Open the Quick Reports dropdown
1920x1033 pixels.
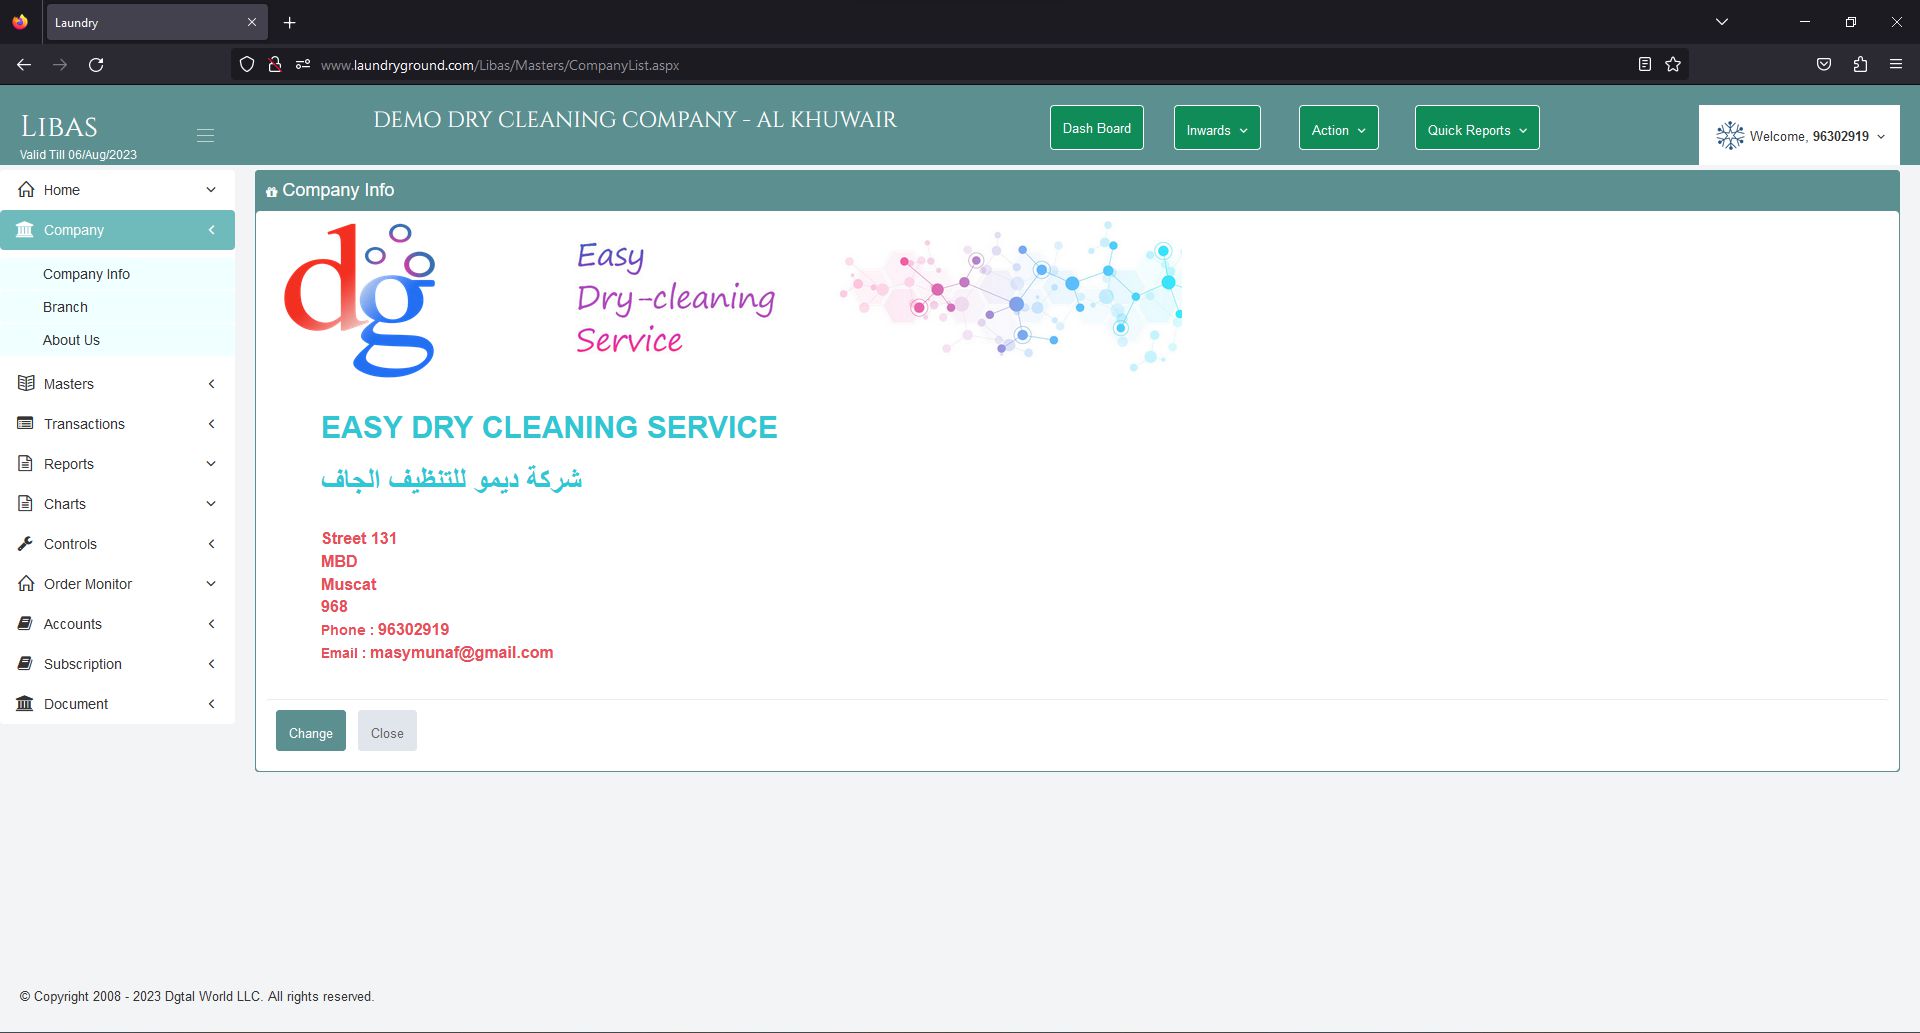point(1477,128)
